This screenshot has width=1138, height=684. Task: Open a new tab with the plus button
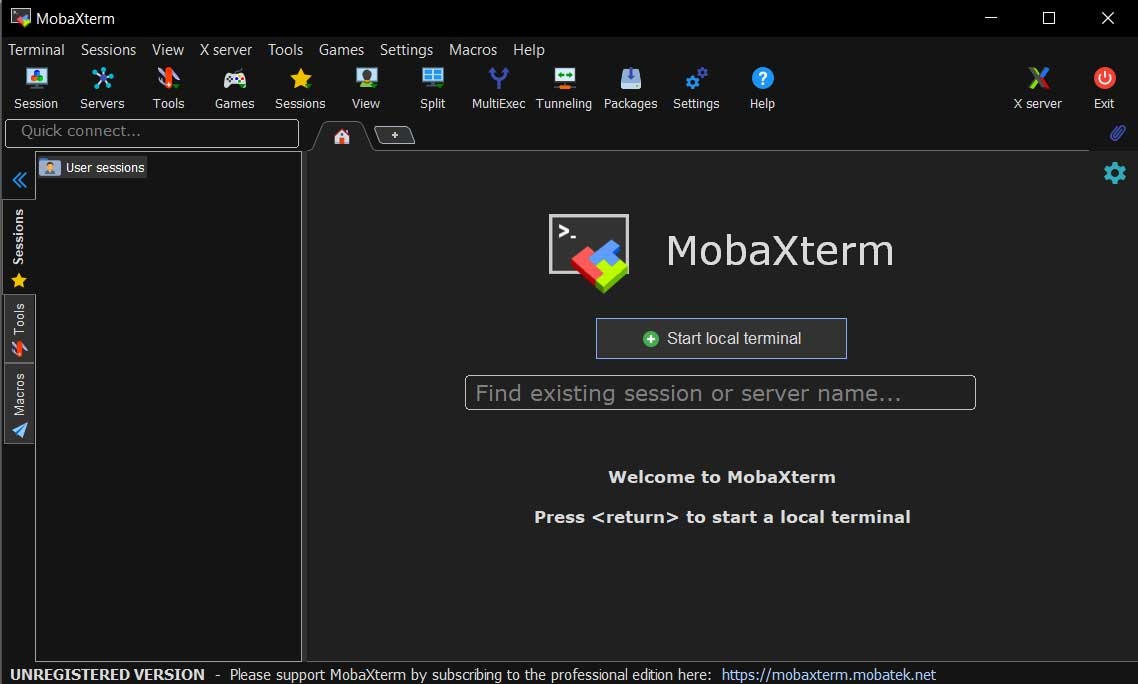[x=394, y=134]
